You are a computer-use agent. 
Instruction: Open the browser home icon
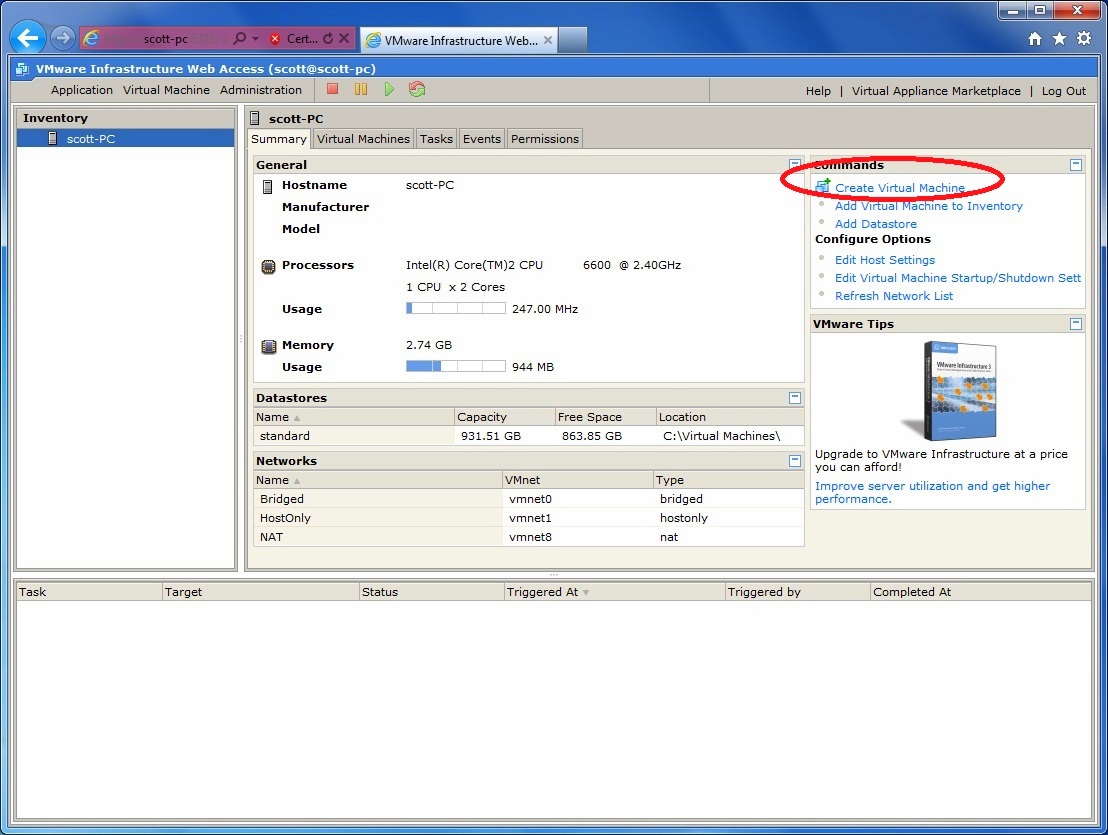point(1035,39)
